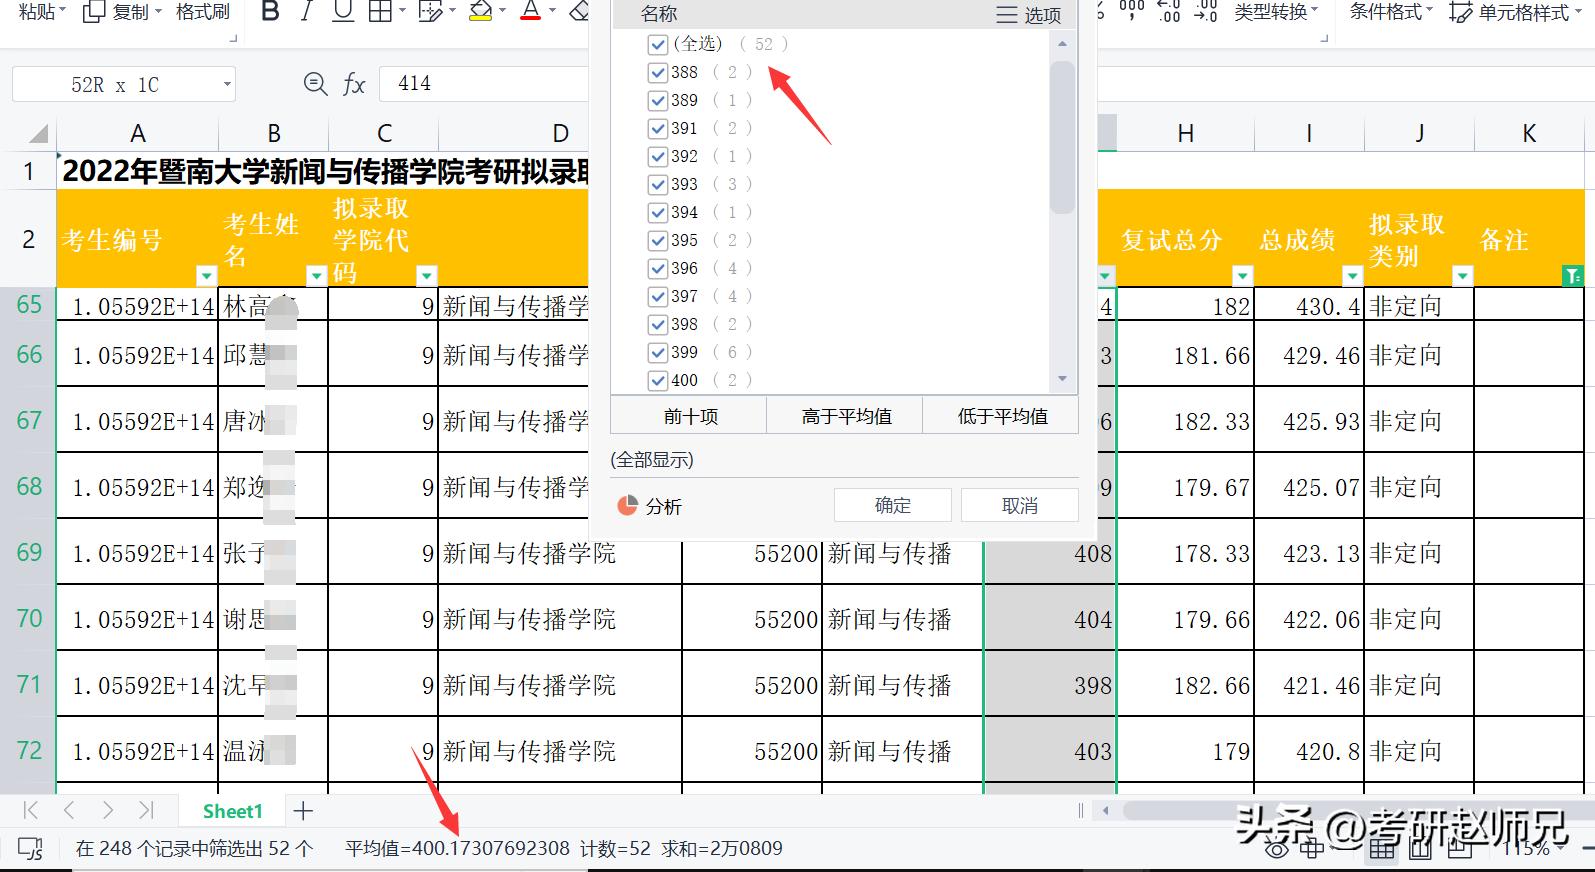Click the fx insert function icon

click(354, 84)
